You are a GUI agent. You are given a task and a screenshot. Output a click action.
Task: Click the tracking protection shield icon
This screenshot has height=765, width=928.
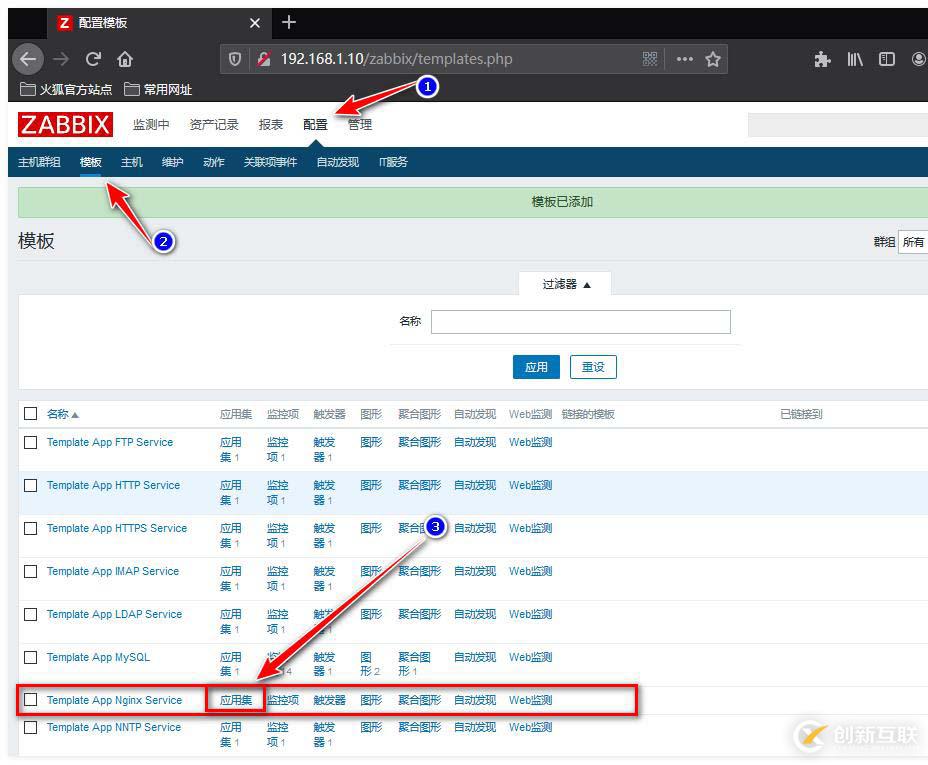tap(235, 59)
